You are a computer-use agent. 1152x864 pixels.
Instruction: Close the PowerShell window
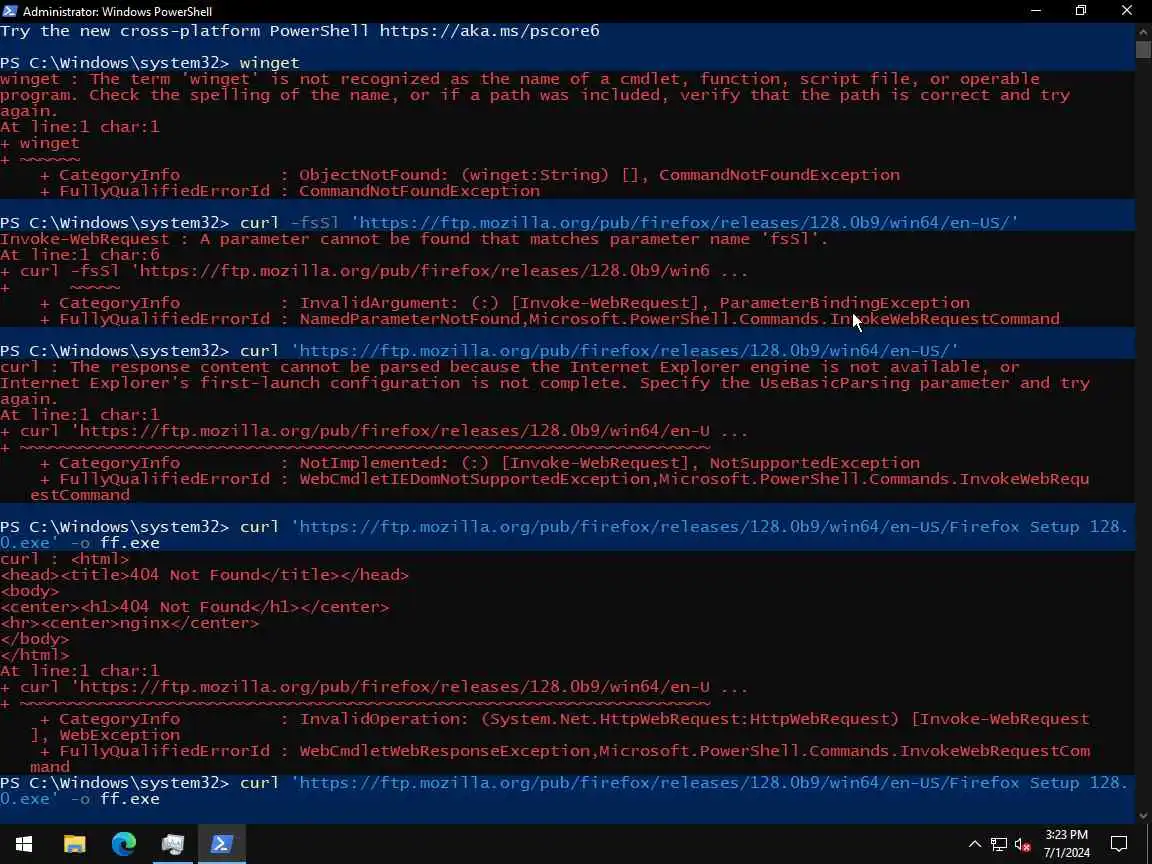pos(1127,11)
